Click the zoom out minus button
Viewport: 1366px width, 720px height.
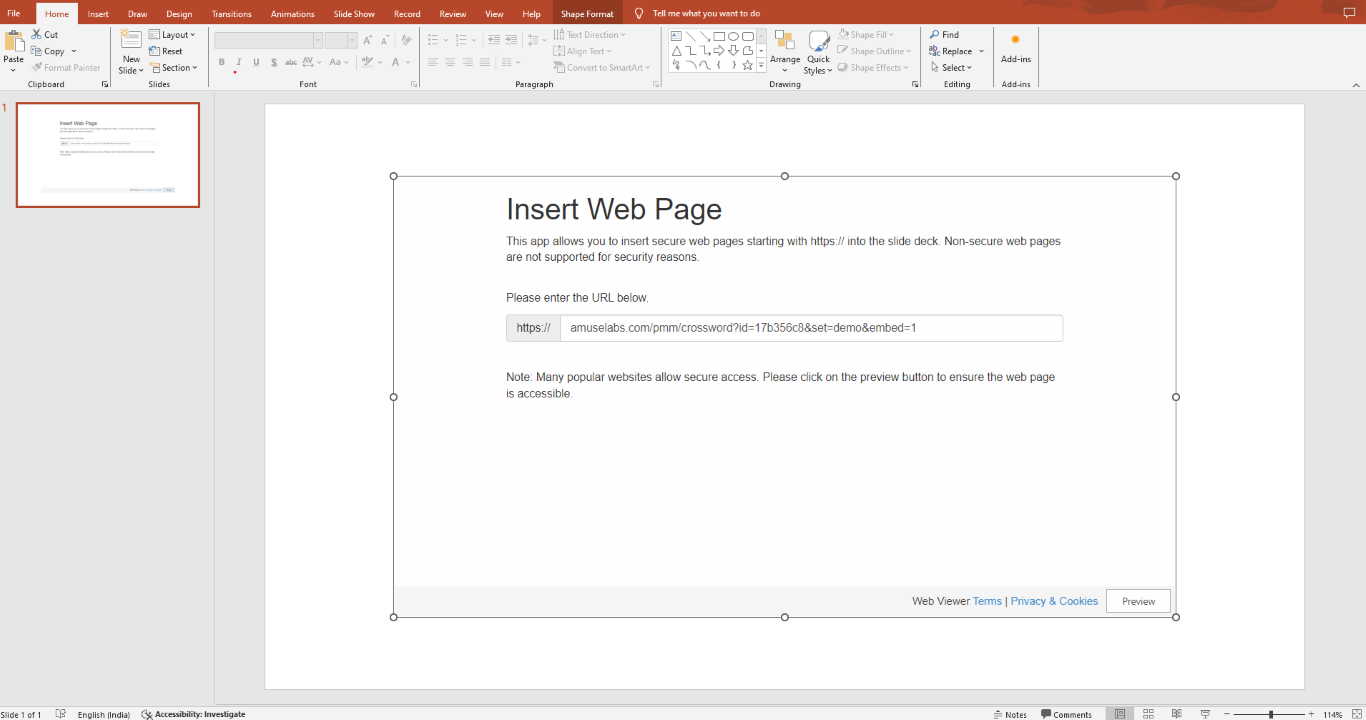(1226, 714)
